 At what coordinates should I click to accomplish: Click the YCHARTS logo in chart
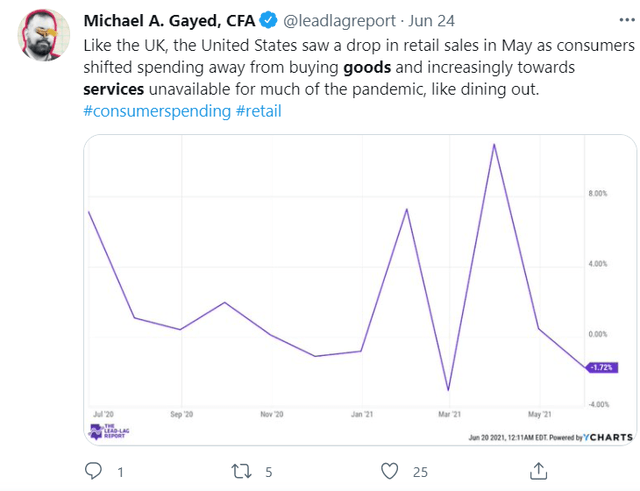[x=608, y=437]
